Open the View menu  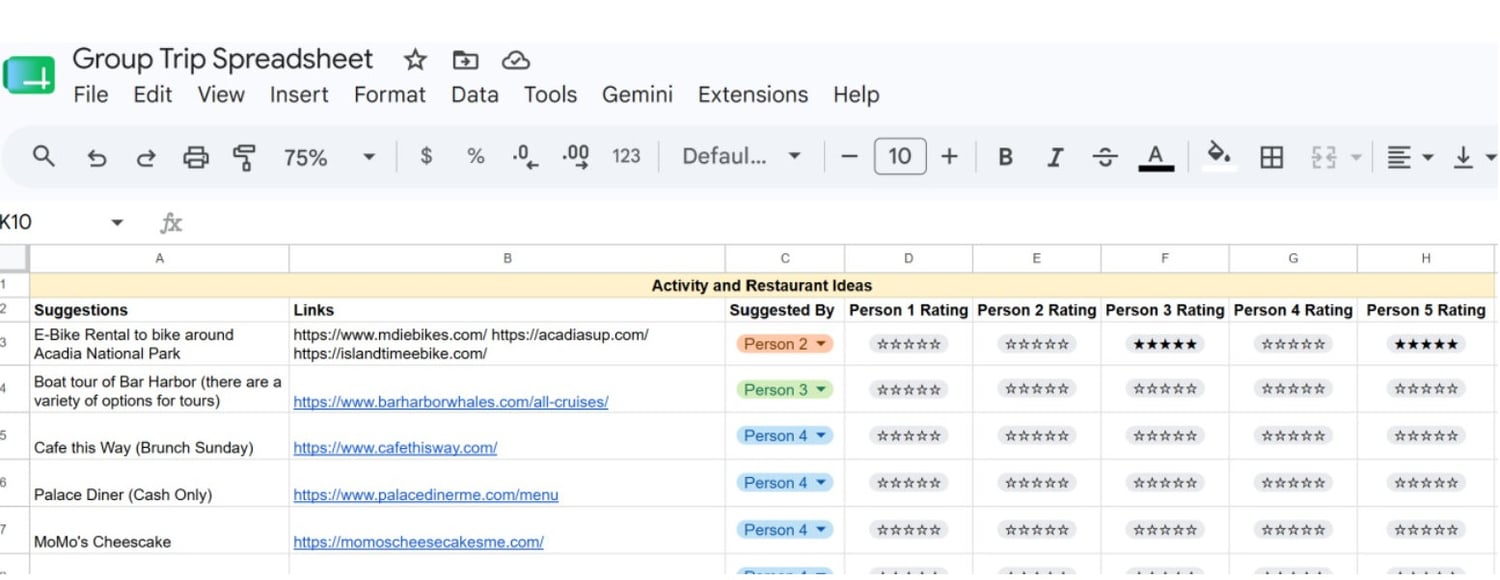pyautogui.click(x=221, y=95)
